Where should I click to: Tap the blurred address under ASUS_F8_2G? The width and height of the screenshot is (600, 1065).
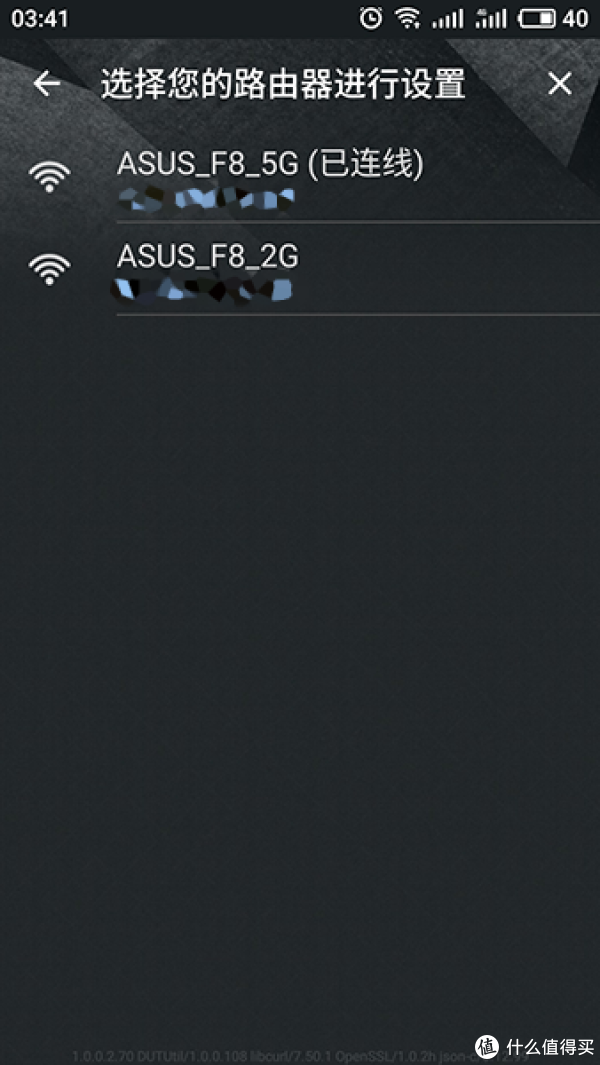(202, 289)
